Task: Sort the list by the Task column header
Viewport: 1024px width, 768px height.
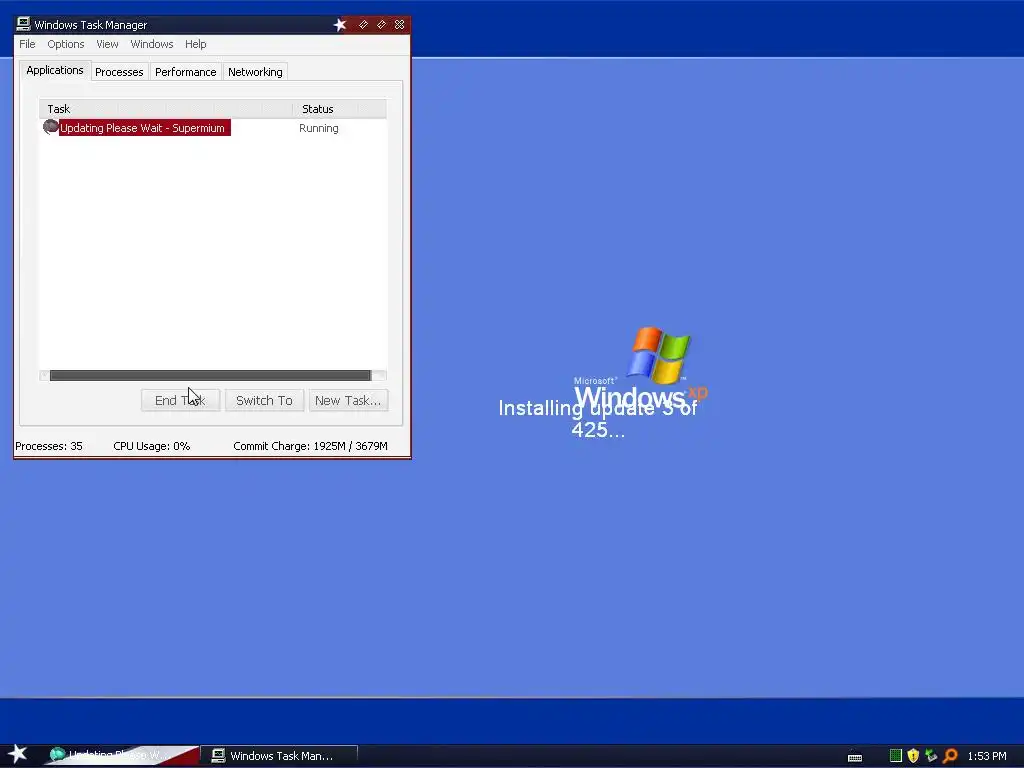Action: click(x=166, y=108)
